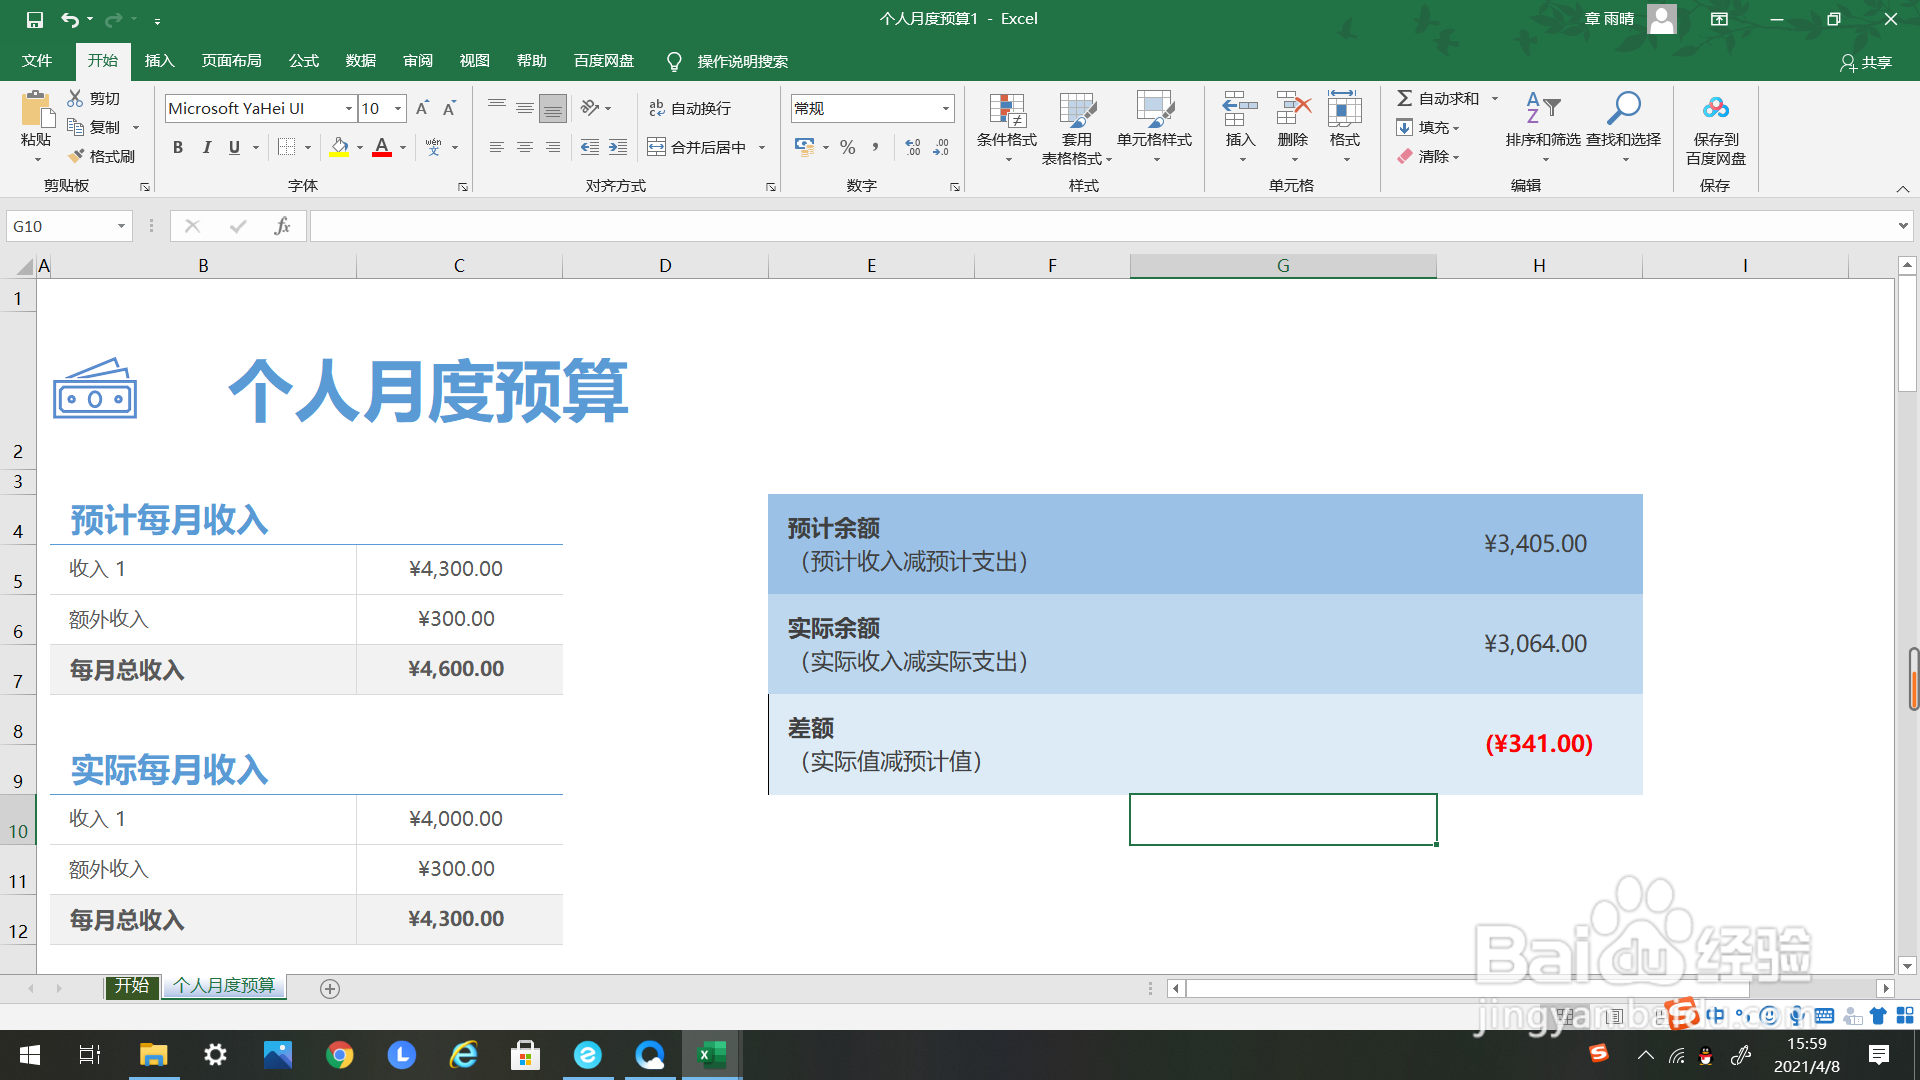Open the 开始 worksheet tab
The width and height of the screenshot is (1920, 1080).
(x=131, y=986)
